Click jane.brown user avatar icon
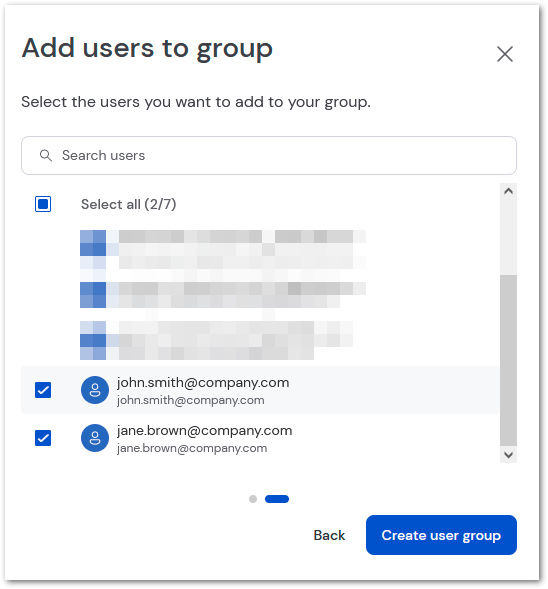Viewport: 548px width, 589px height. click(x=95, y=438)
